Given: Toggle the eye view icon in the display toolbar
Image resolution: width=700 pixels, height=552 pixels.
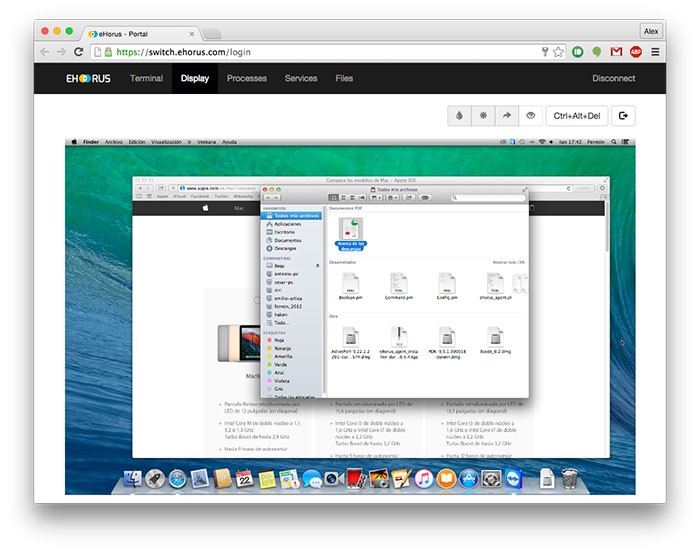Looking at the screenshot, I should point(531,116).
